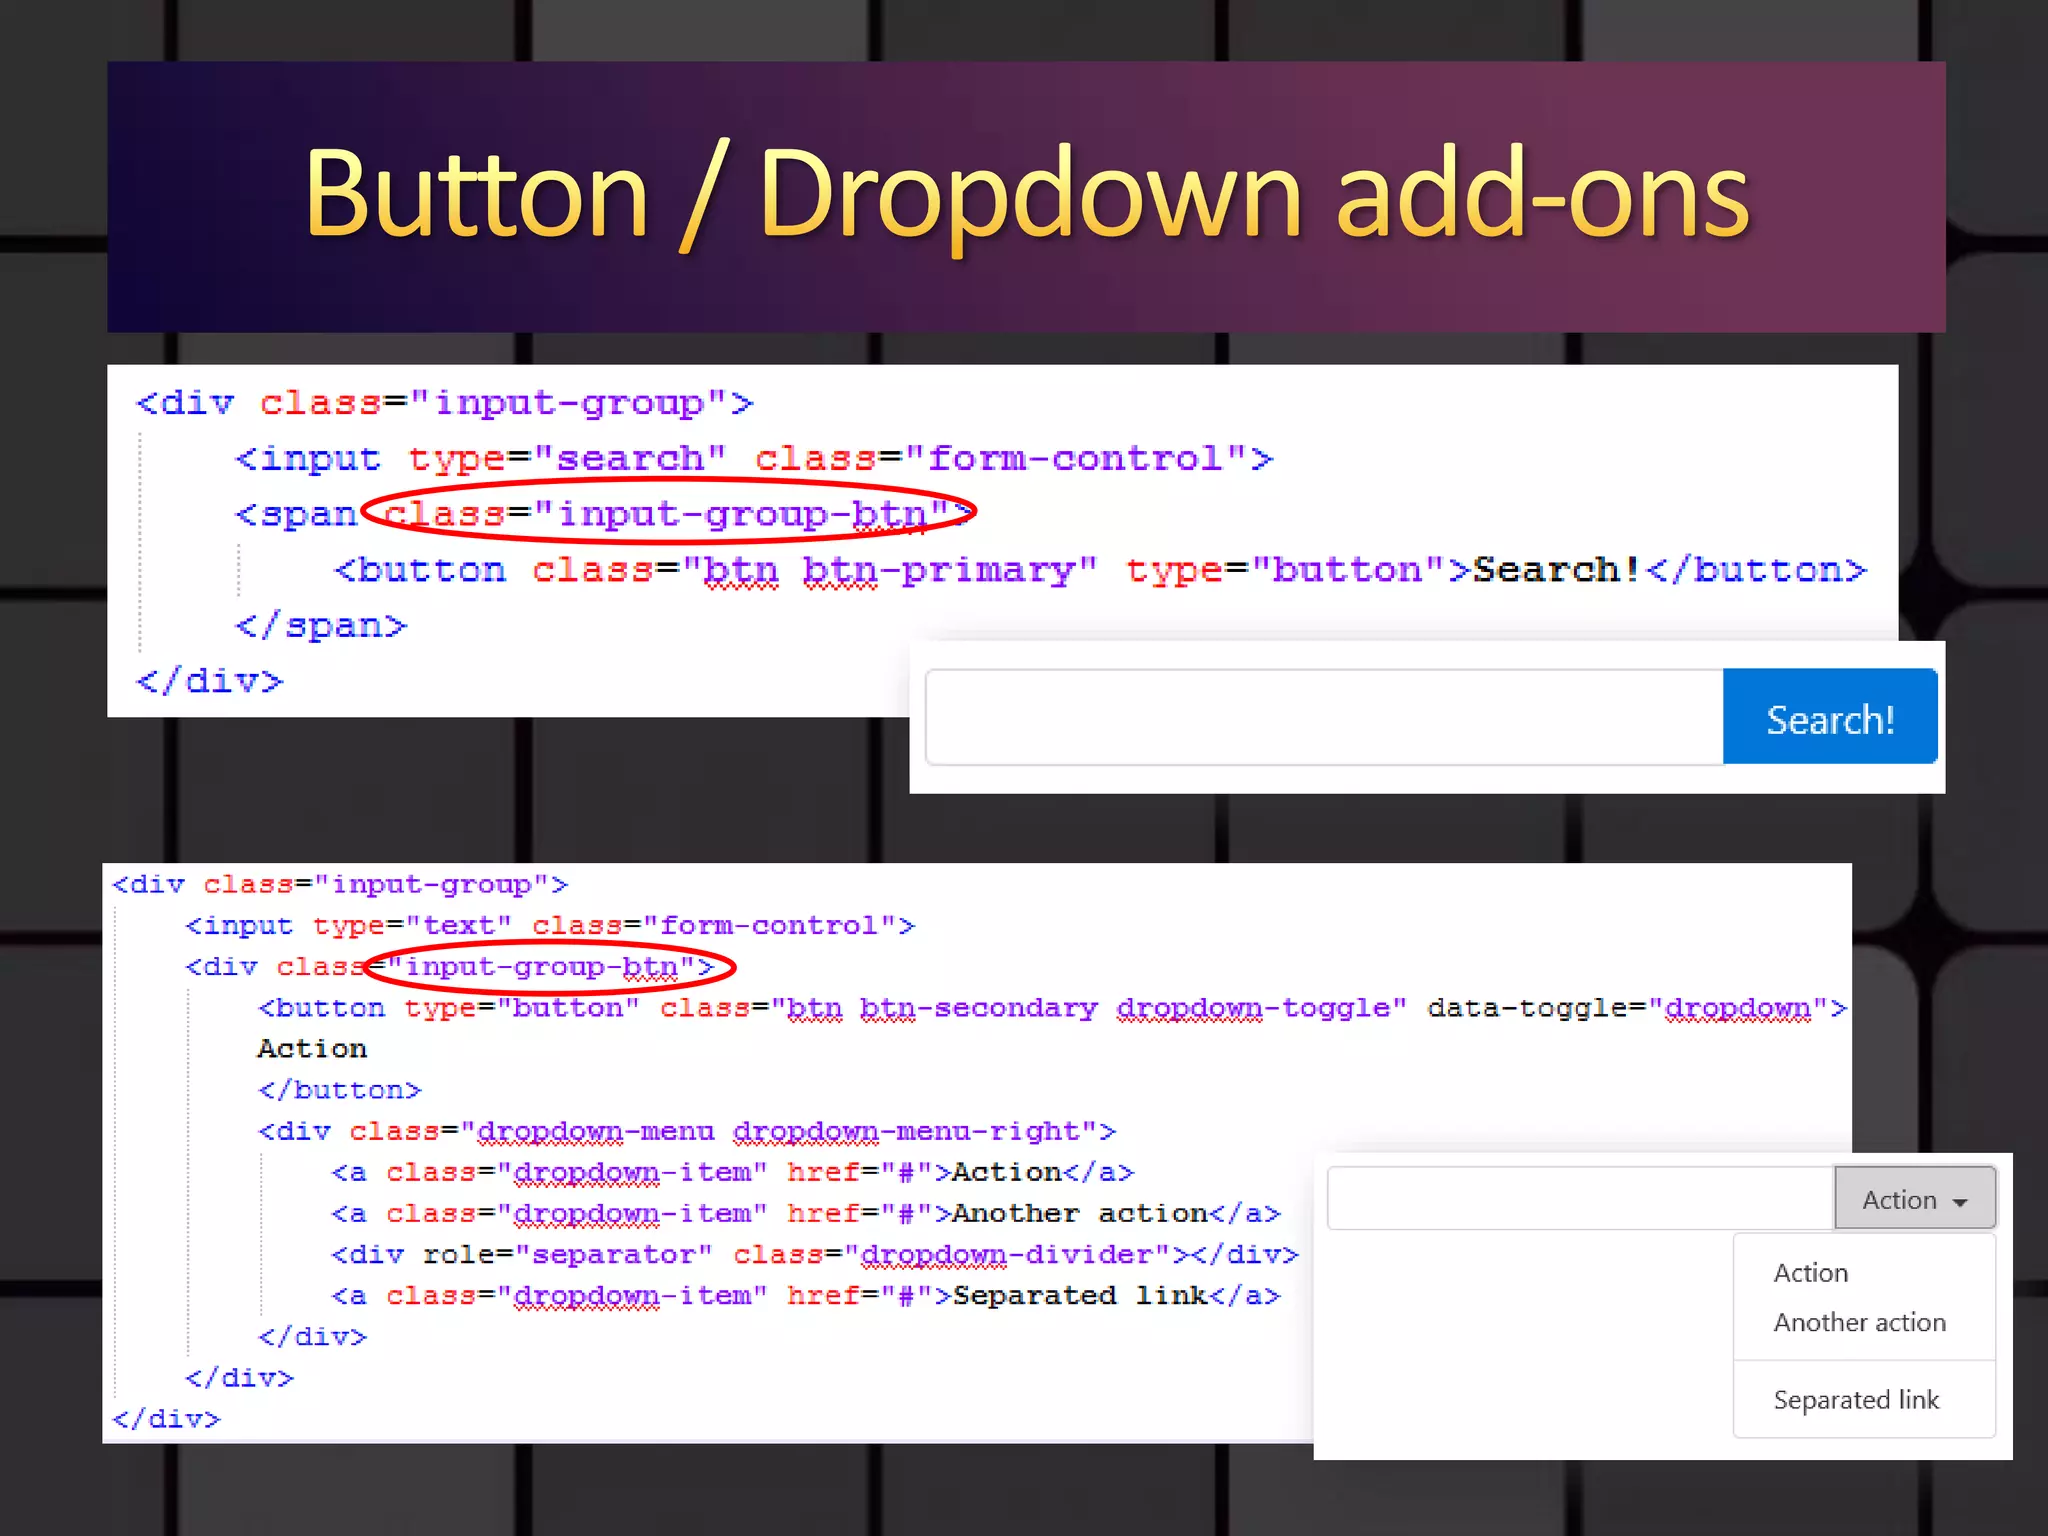Click the input type="text" code line
Screen dimensions: 2048x1536
pyautogui.click(x=549, y=925)
